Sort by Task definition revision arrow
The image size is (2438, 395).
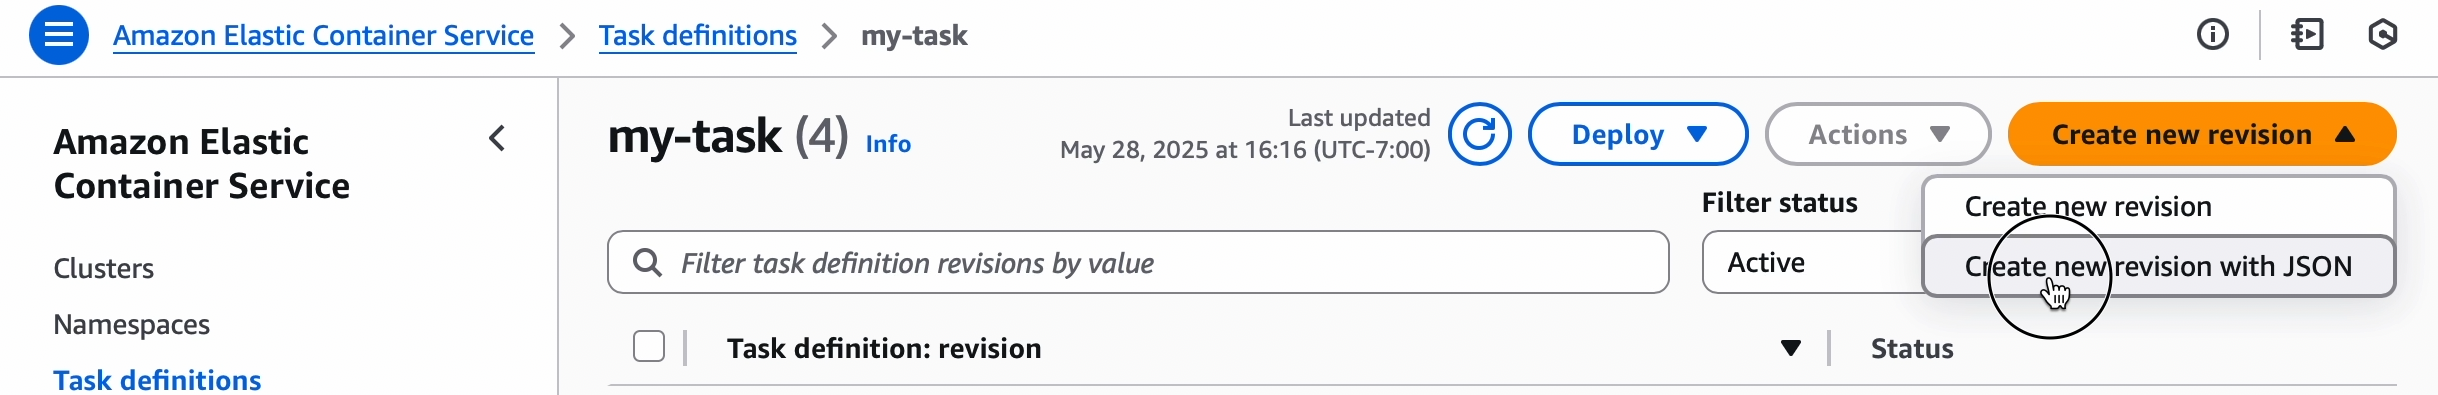[1791, 348]
